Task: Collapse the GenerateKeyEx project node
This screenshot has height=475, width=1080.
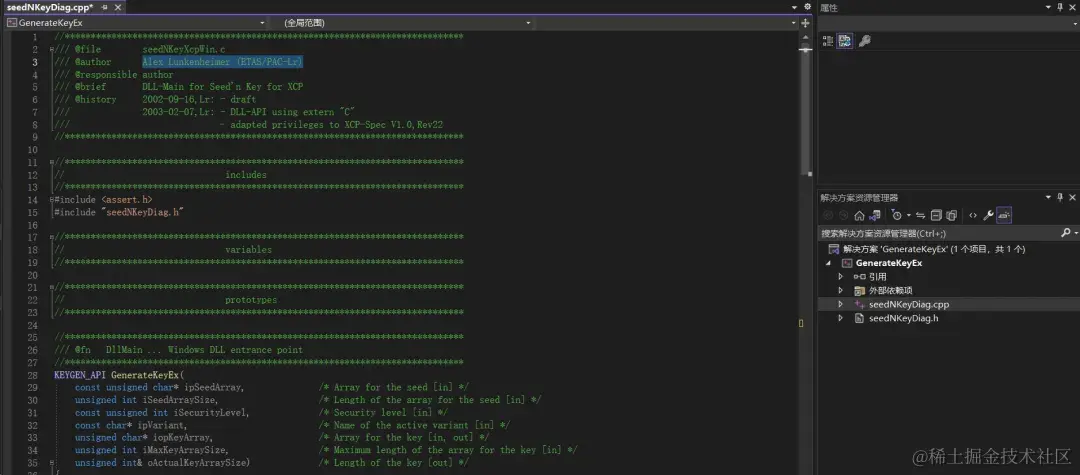Action: 829,263
